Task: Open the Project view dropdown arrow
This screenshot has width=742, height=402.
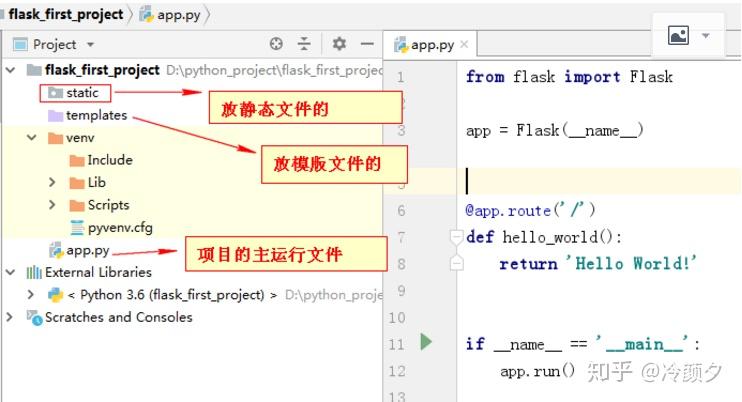Action: click(90, 44)
